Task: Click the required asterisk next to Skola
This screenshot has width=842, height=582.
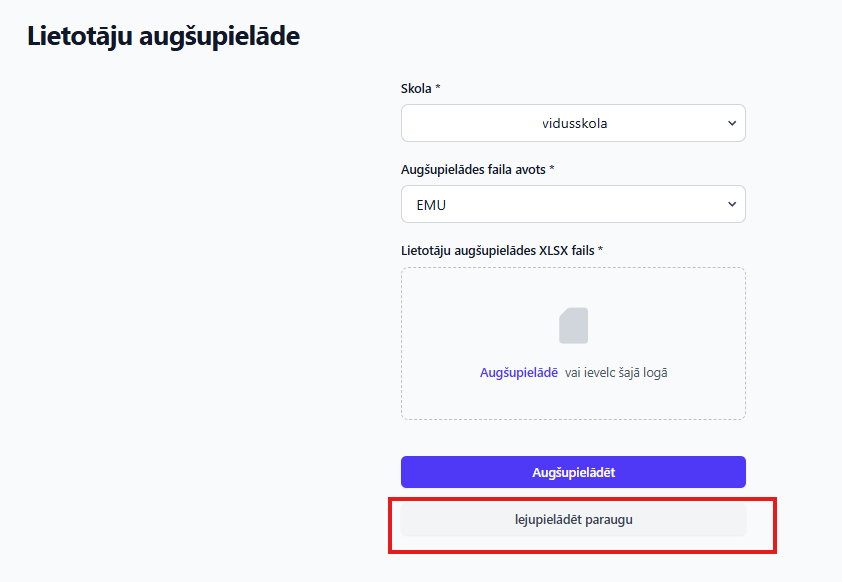Action: [x=438, y=88]
